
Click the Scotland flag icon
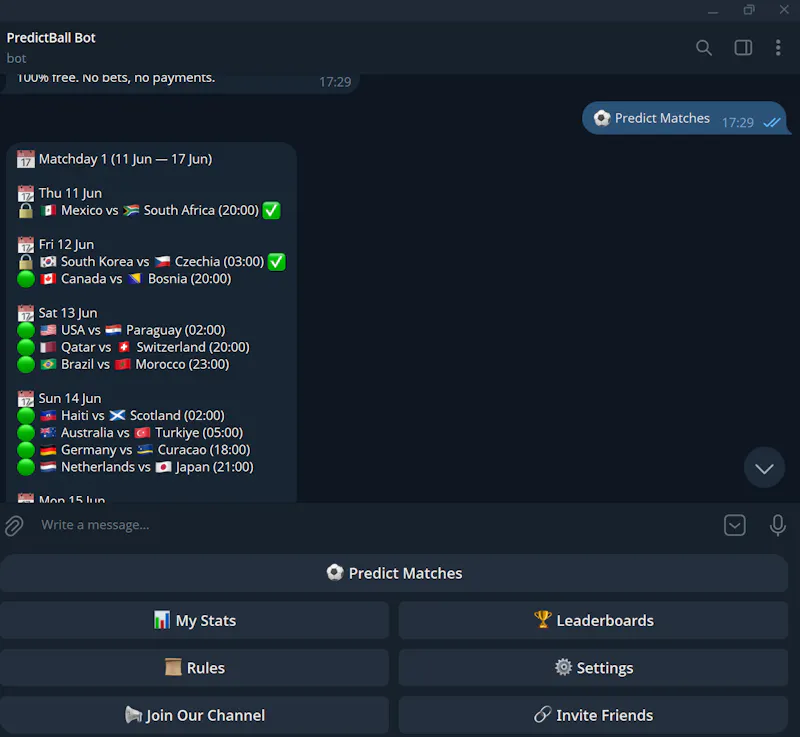(117, 415)
